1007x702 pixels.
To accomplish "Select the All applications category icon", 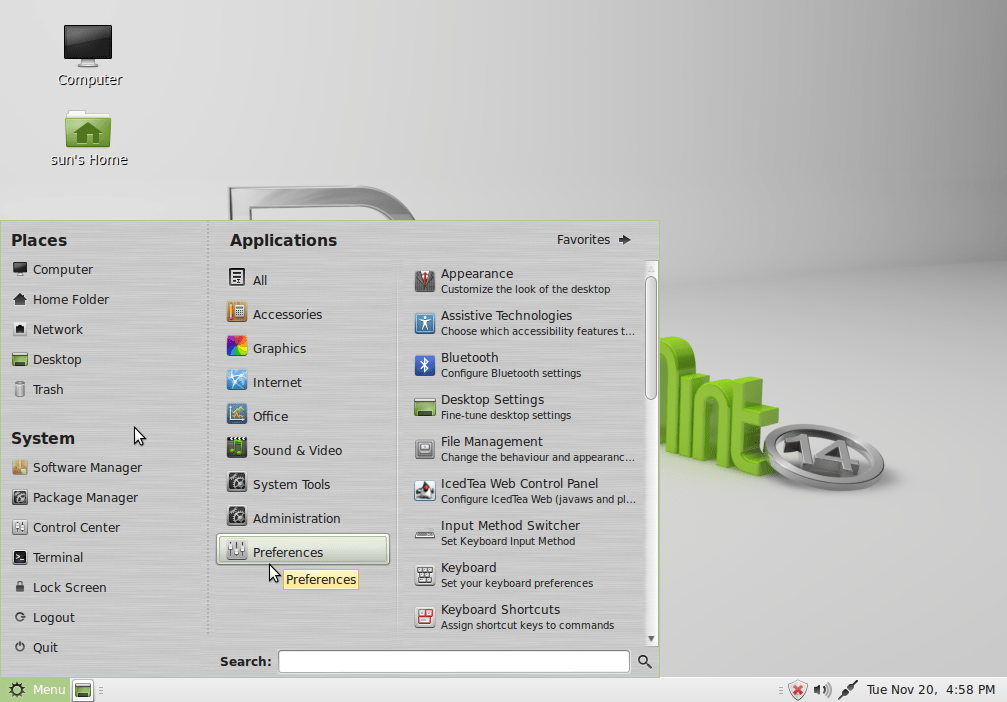I will (x=237, y=277).
